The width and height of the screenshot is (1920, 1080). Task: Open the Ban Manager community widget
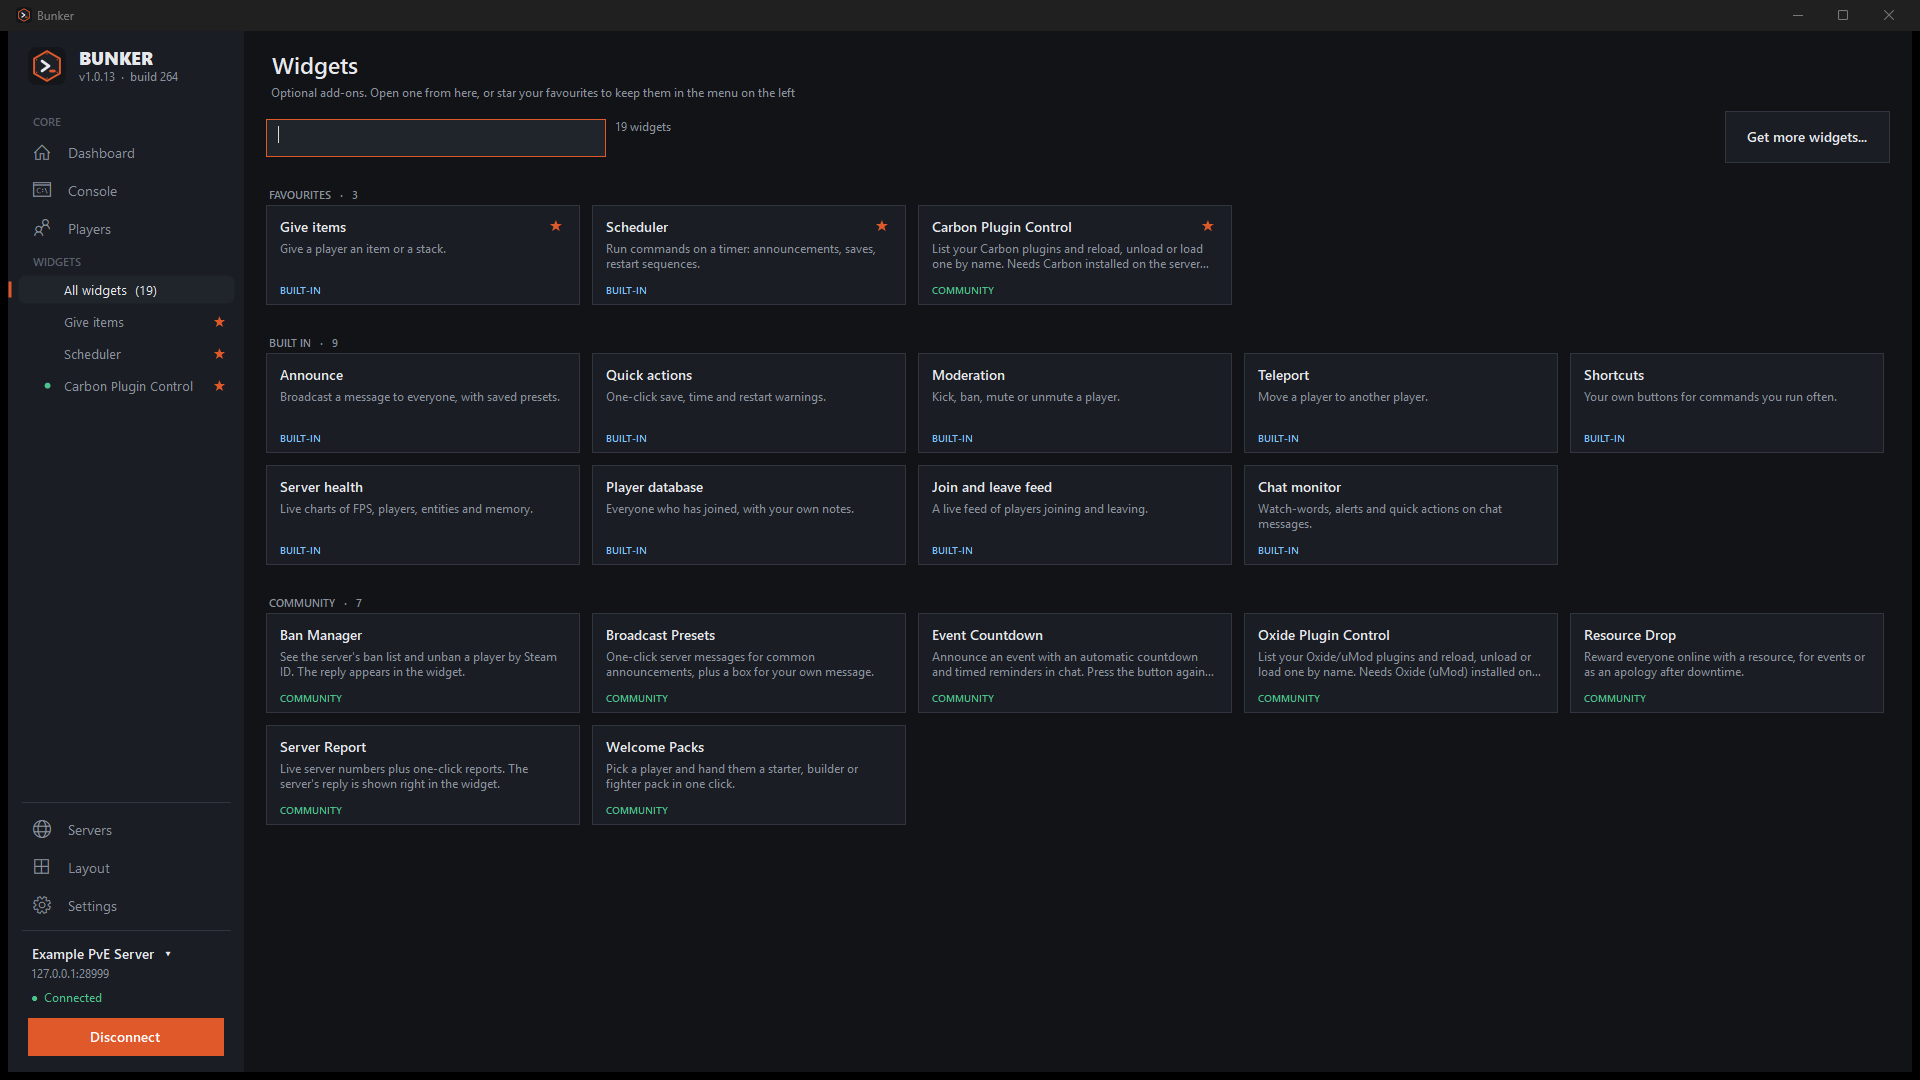(x=423, y=663)
